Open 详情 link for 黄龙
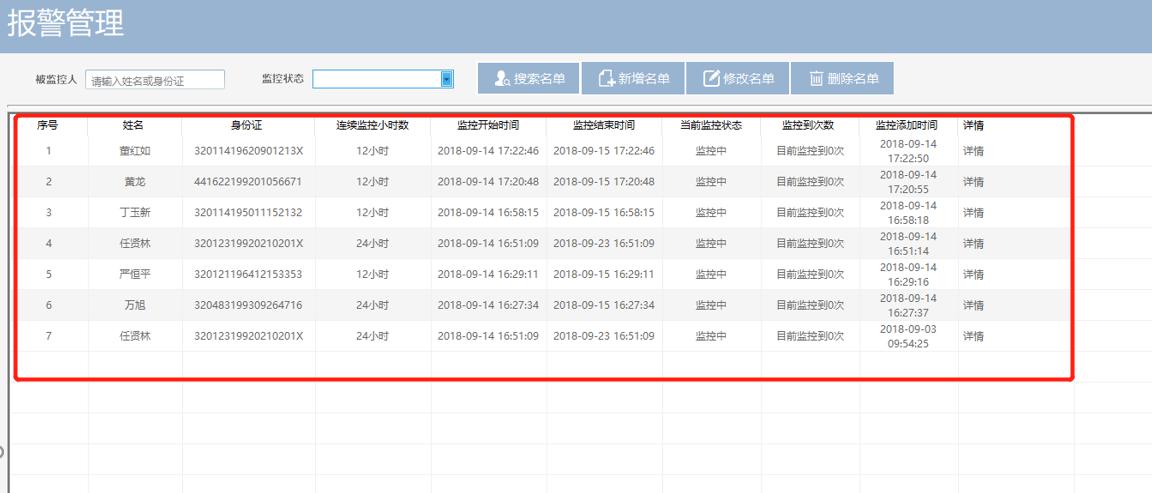Viewport: 1152px width, 493px height. [972, 182]
